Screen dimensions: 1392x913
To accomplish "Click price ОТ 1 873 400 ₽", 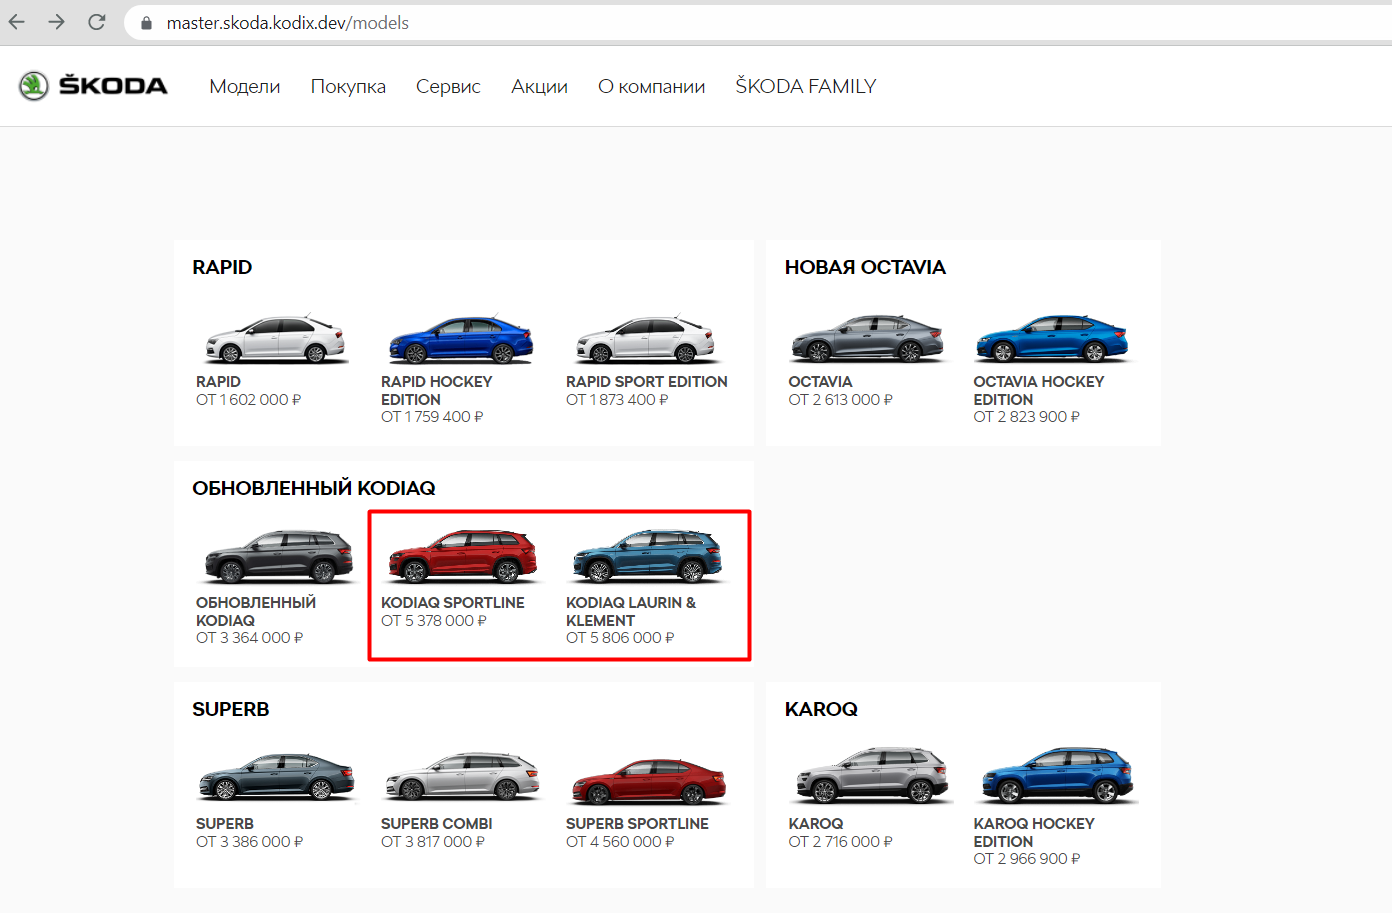I will tap(617, 400).
